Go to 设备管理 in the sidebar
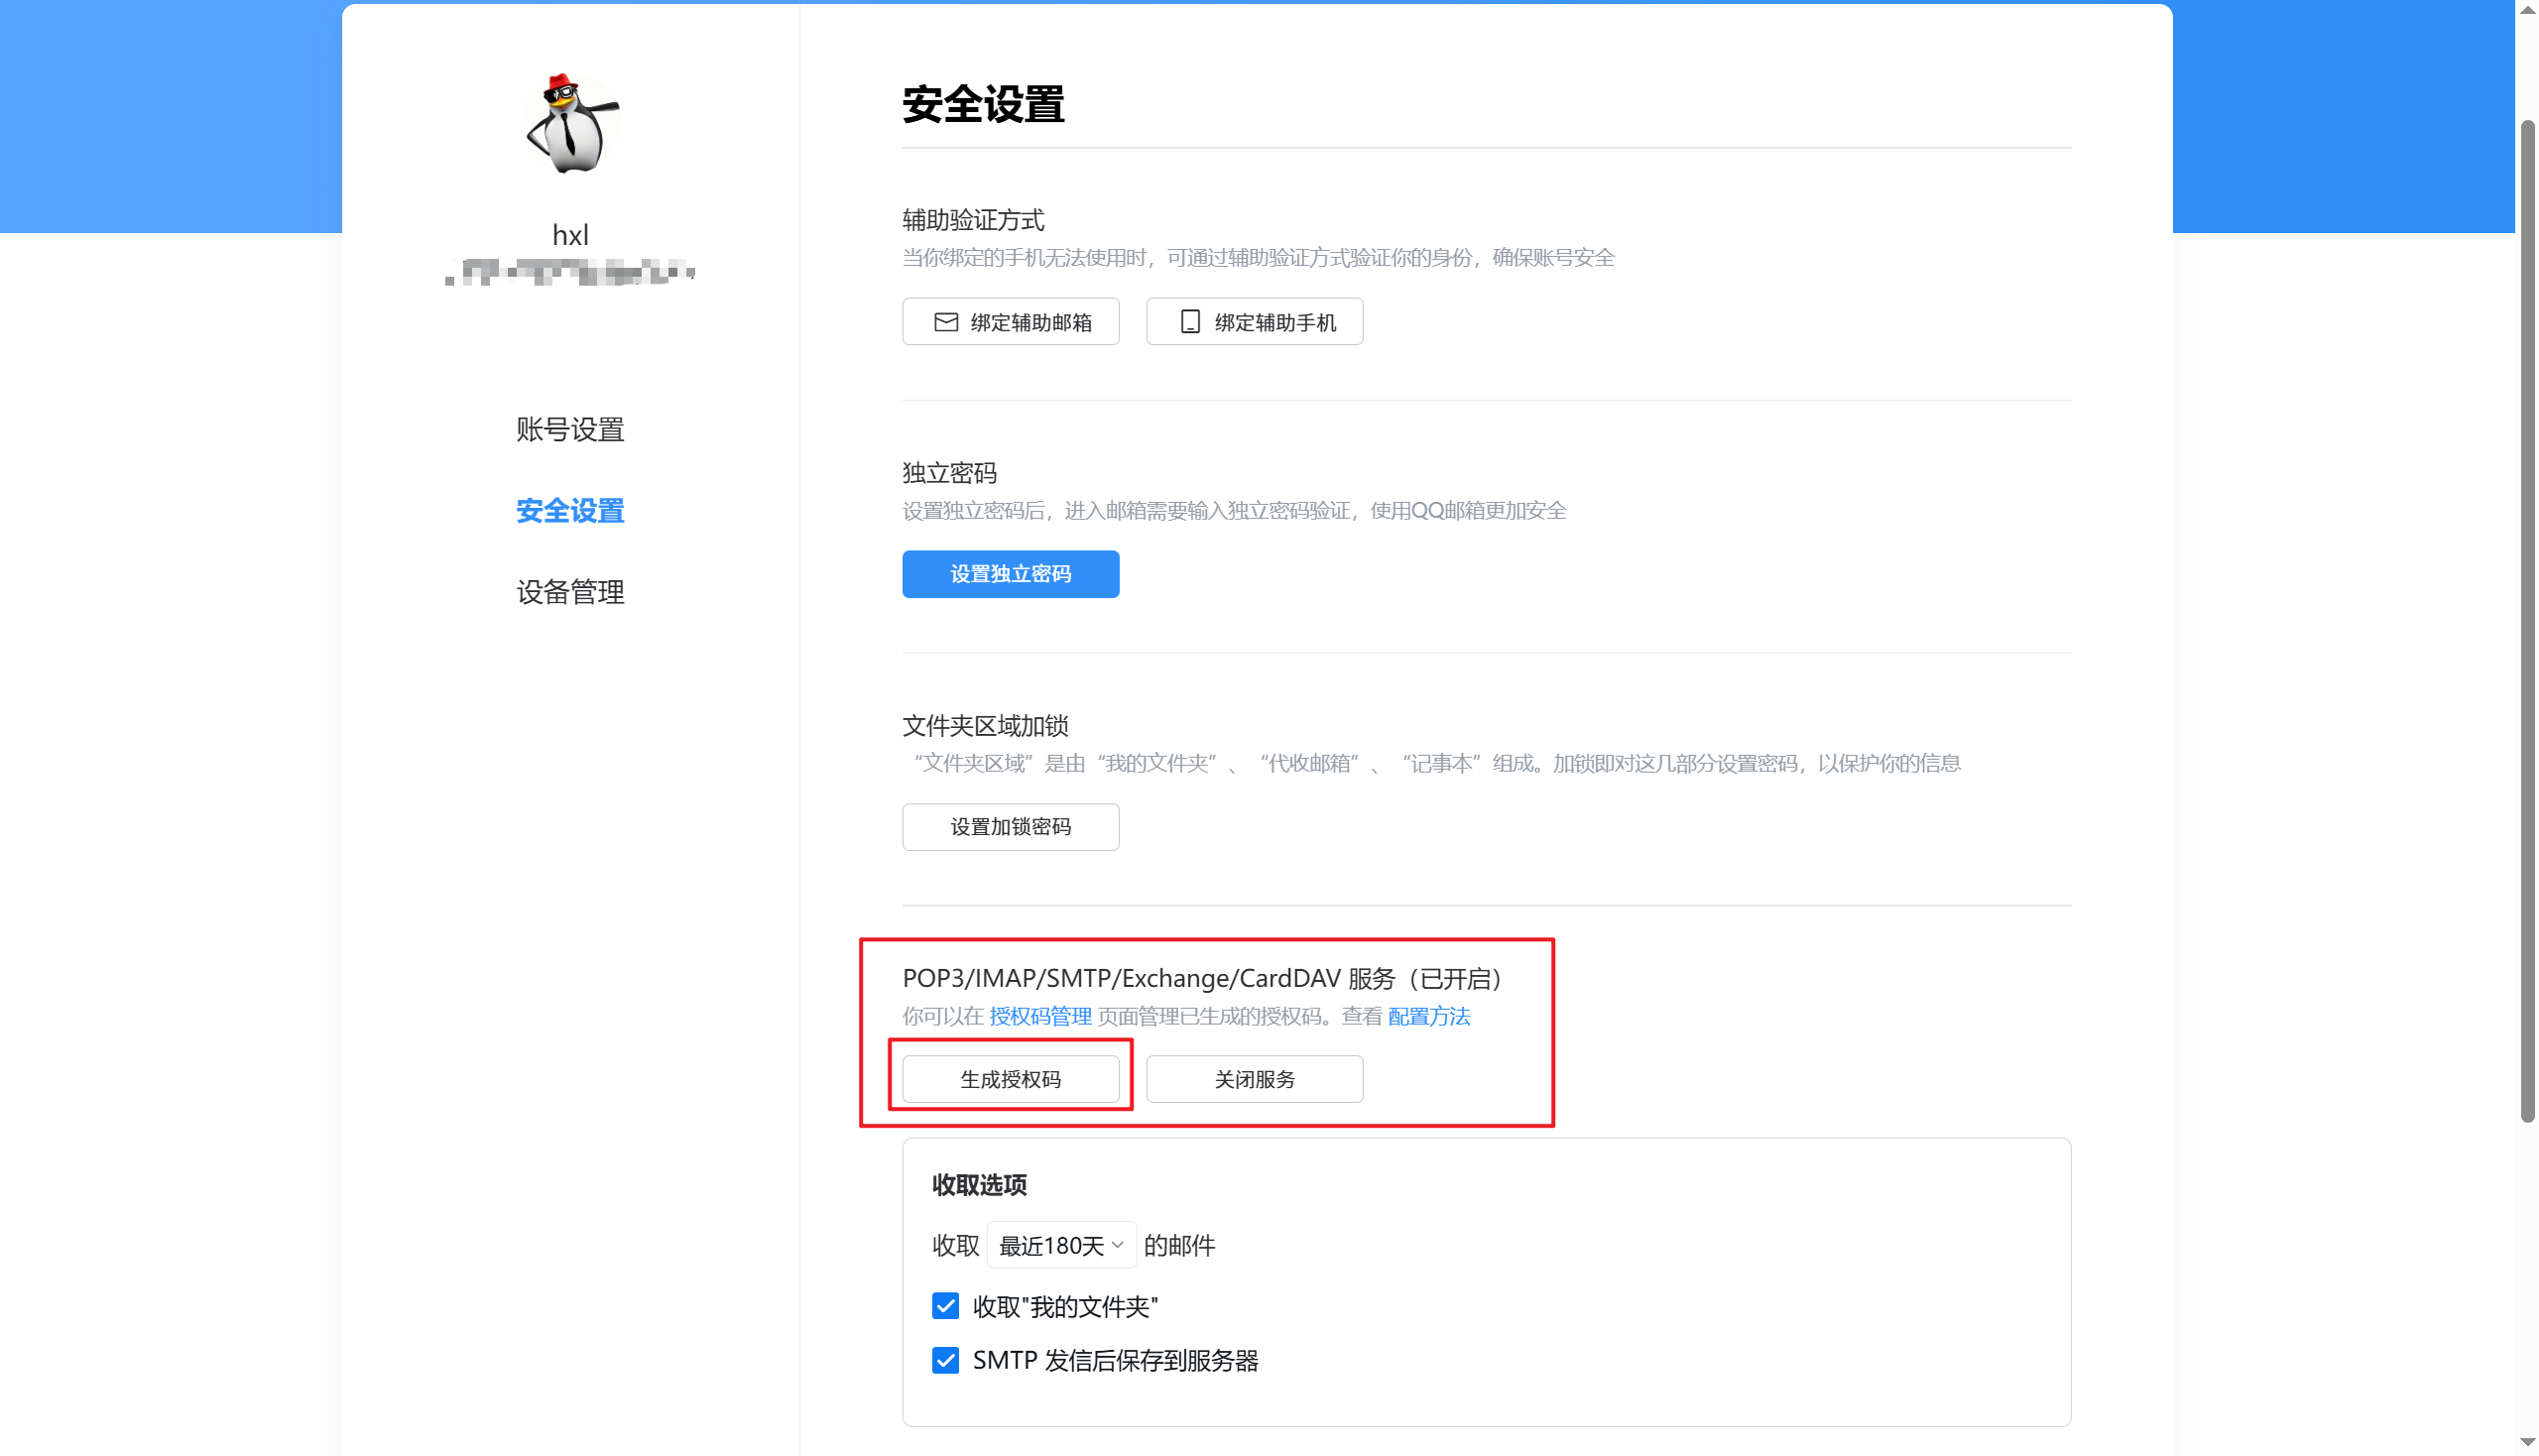The height and width of the screenshot is (1456, 2539). click(570, 592)
